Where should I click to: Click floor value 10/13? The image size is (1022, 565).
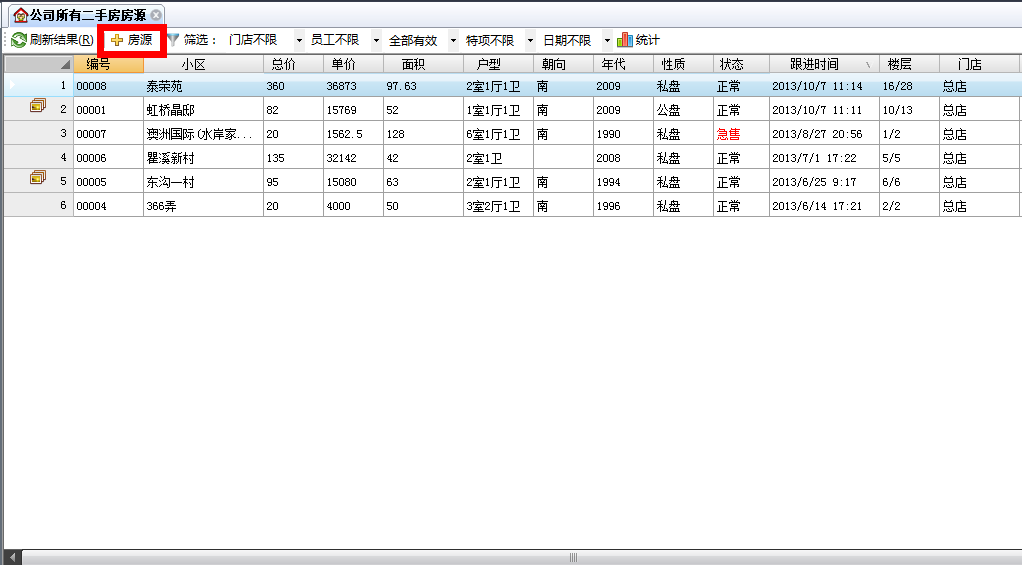click(x=909, y=110)
